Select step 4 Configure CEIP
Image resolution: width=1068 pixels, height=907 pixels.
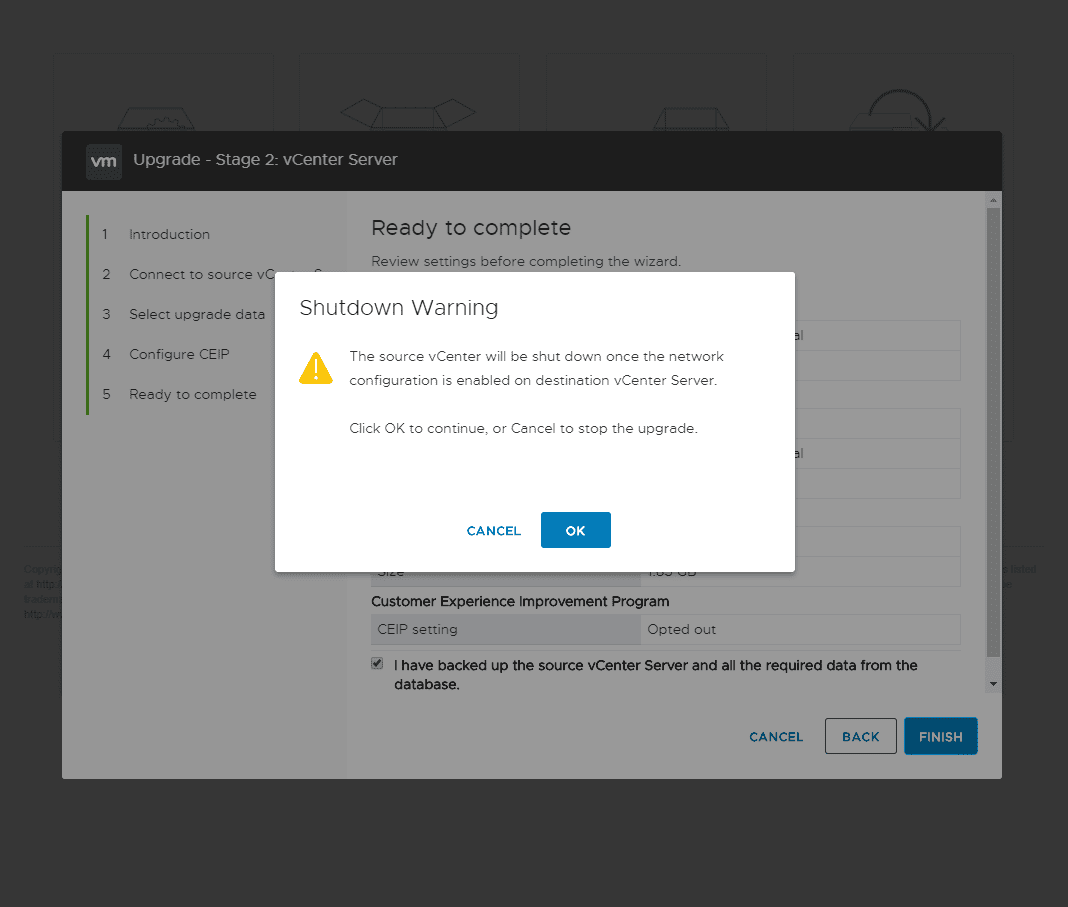click(x=166, y=354)
